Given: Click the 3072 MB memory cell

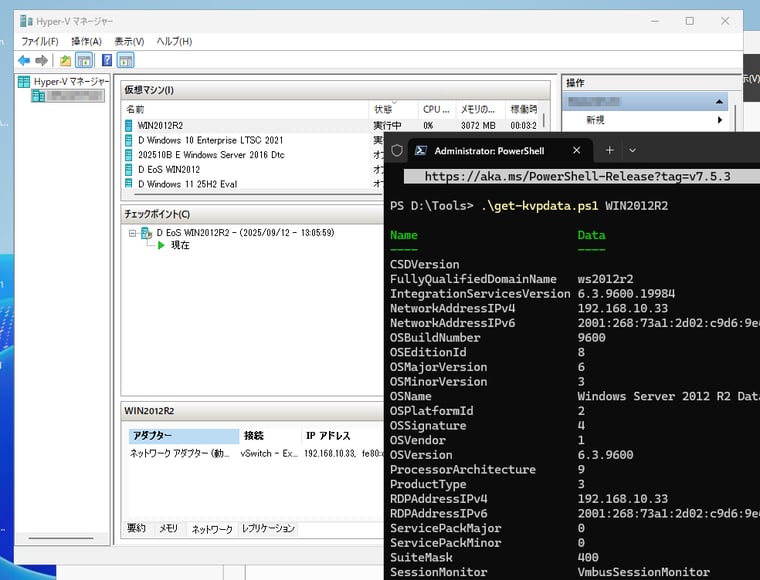Looking at the screenshot, I should pyautogui.click(x=478, y=126).
